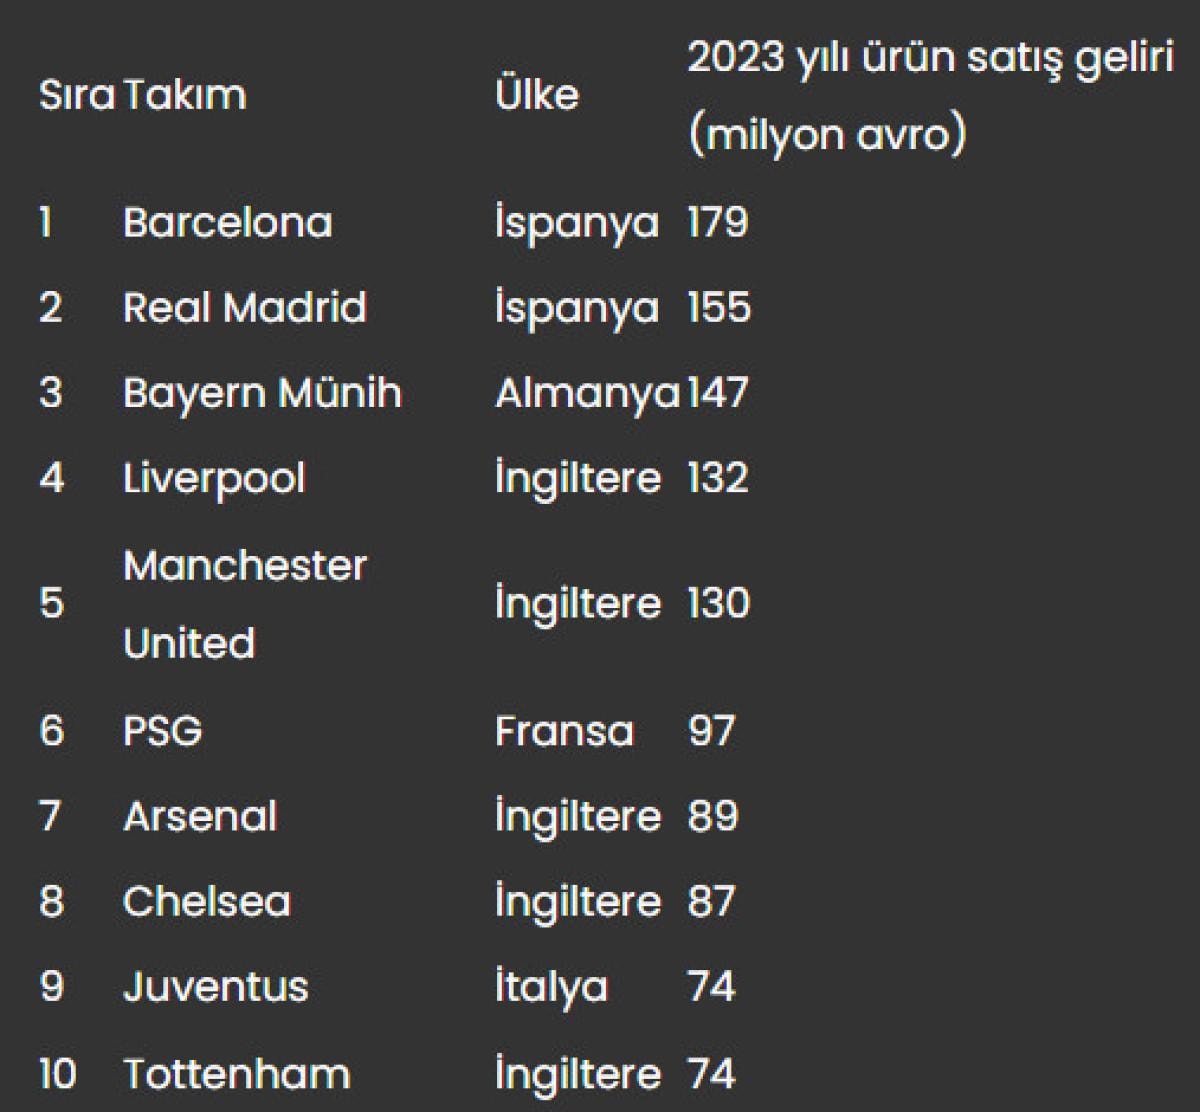The height and width of the screenshot is (1112, 1200).
Task: Click the Juventus team name
Action: point(216,987)
